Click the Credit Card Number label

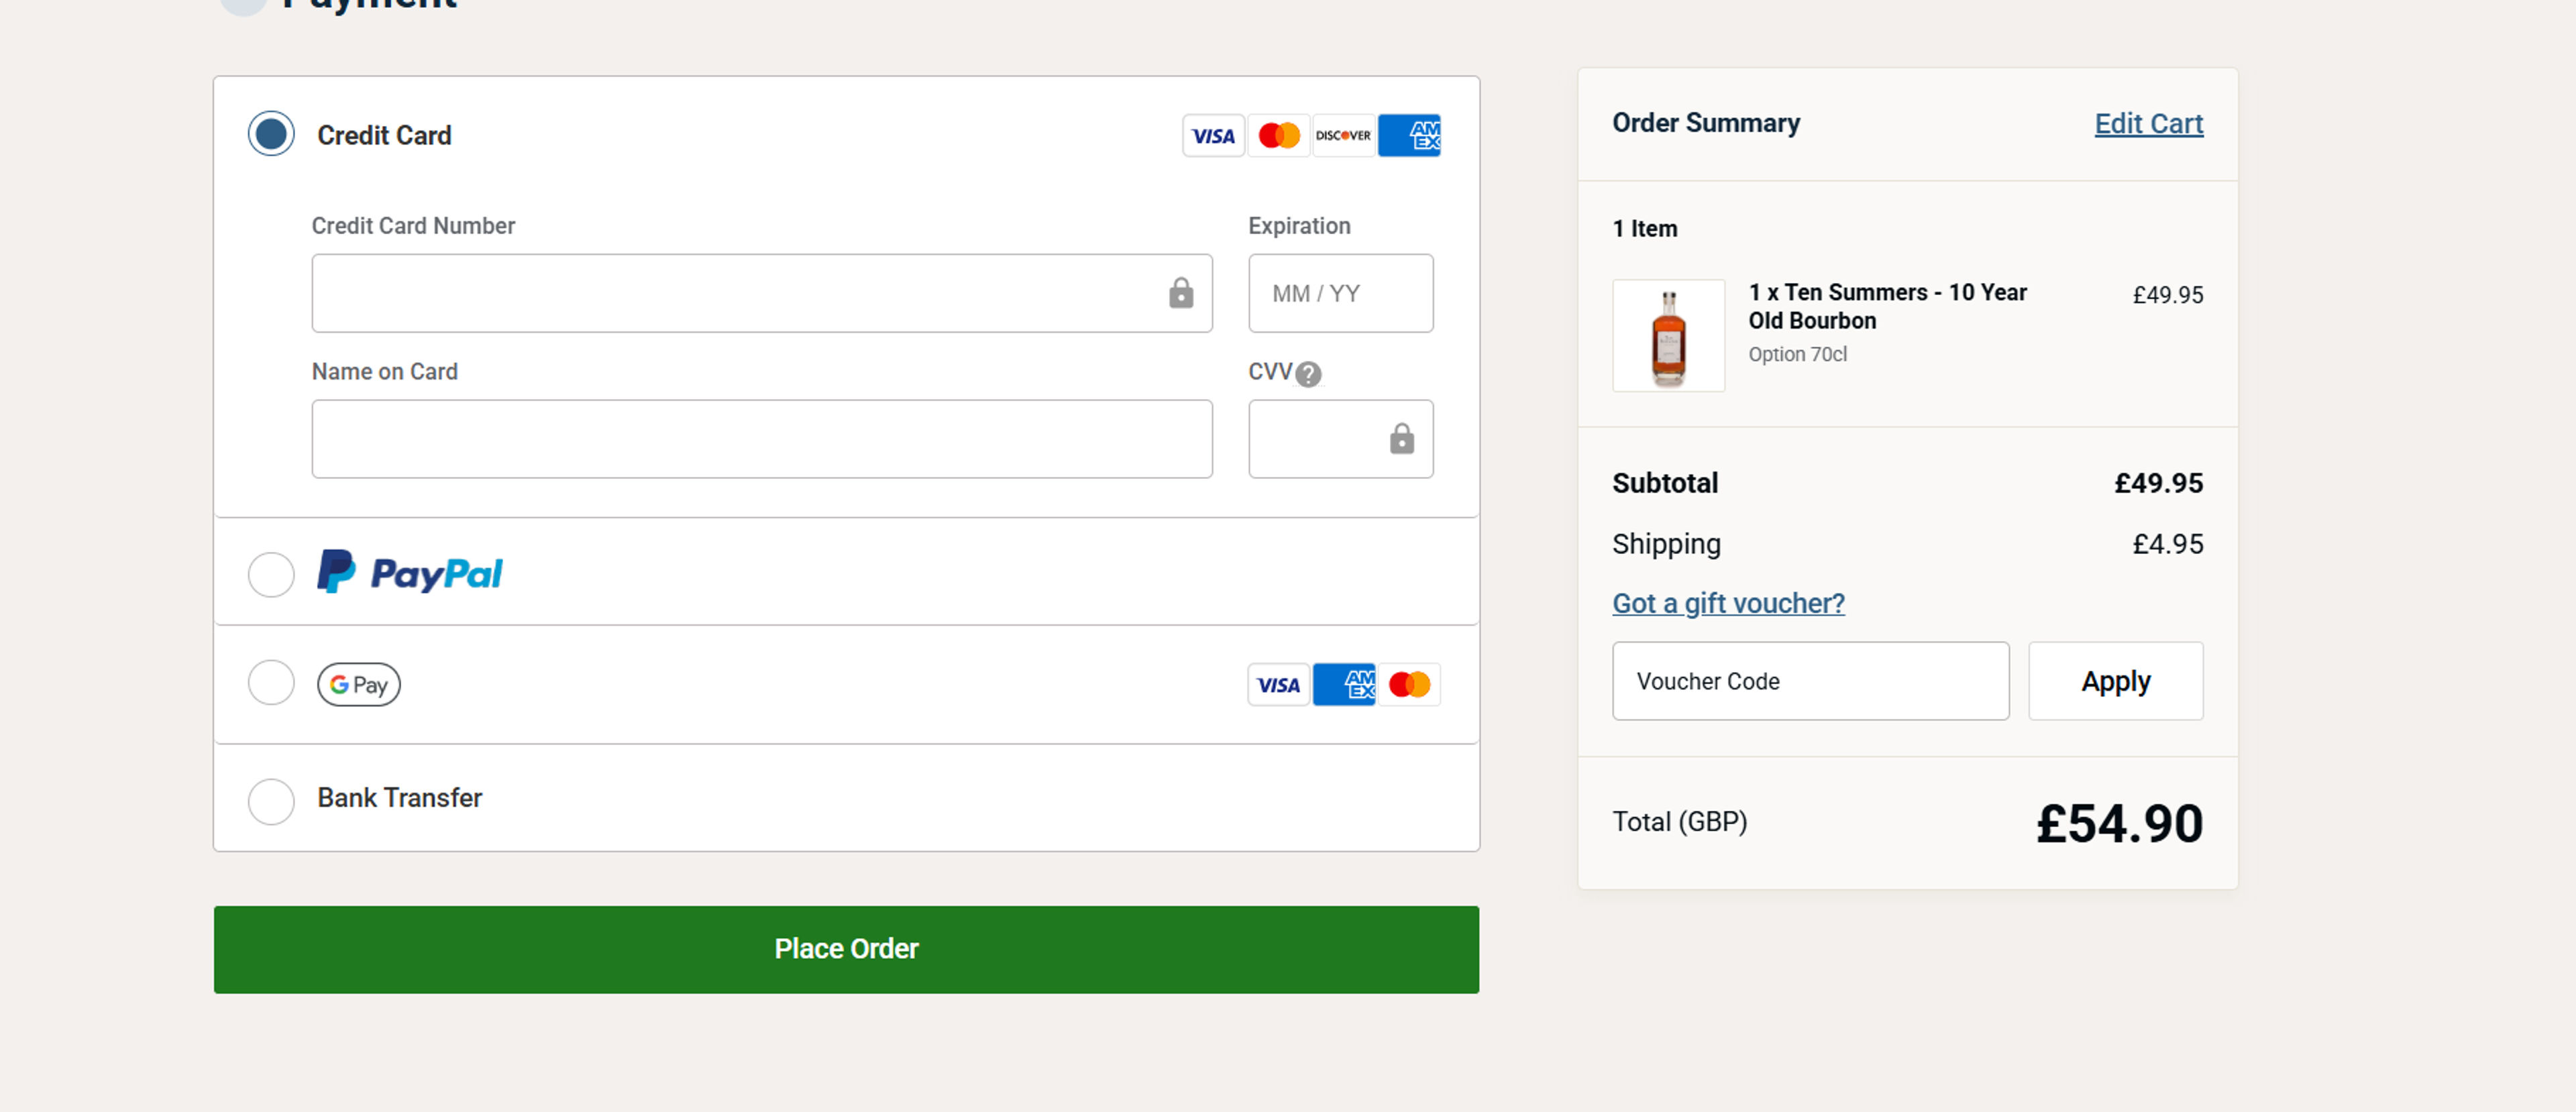413,226
